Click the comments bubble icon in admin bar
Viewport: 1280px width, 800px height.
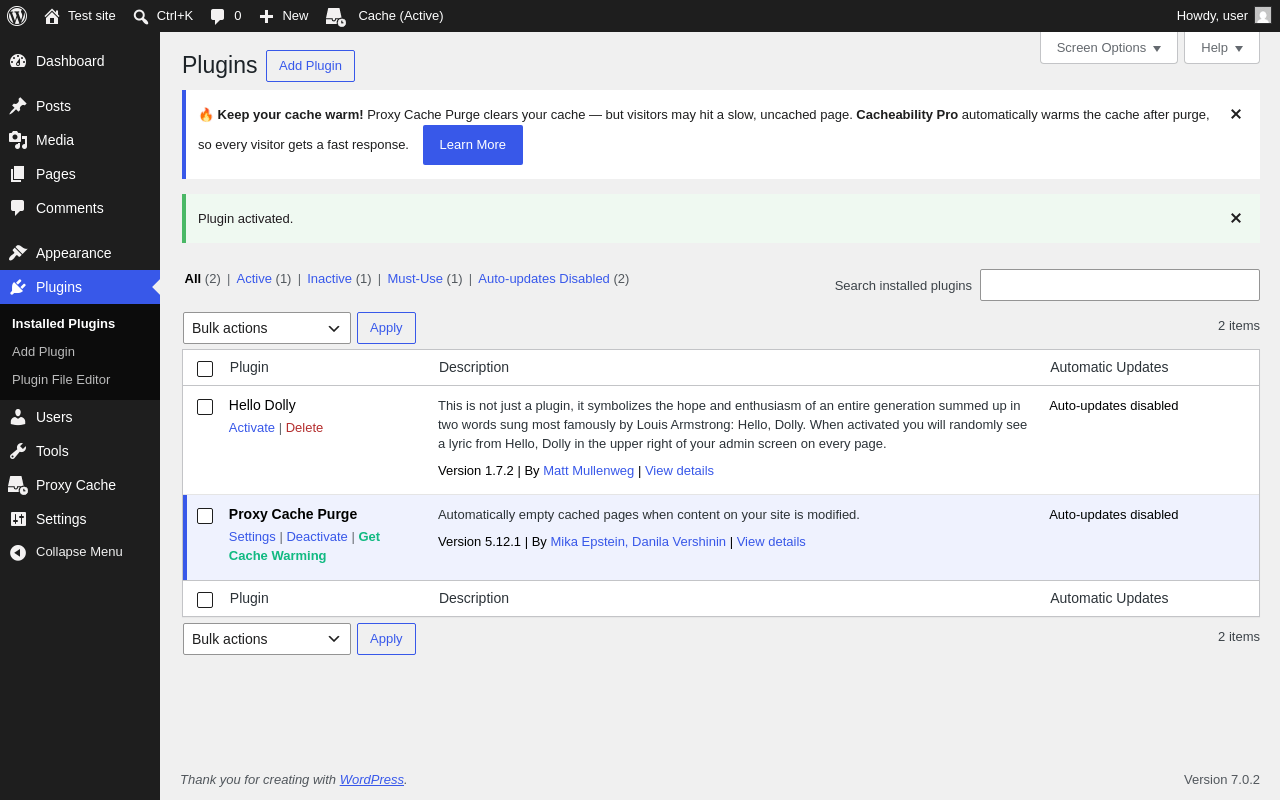tap(217, 16)
